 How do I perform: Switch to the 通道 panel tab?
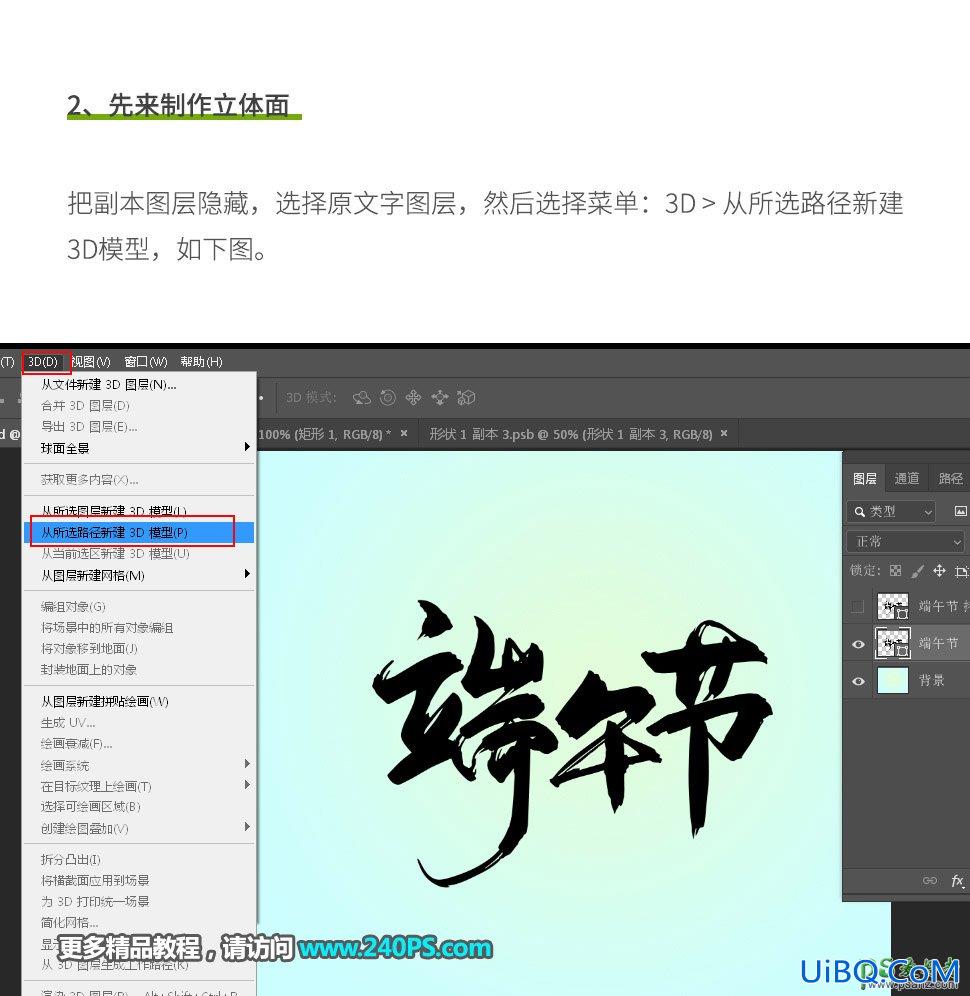tap(906, 478)
